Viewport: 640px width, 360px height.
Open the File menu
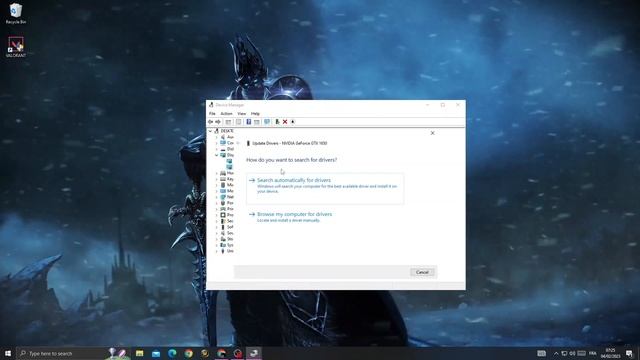212,113
